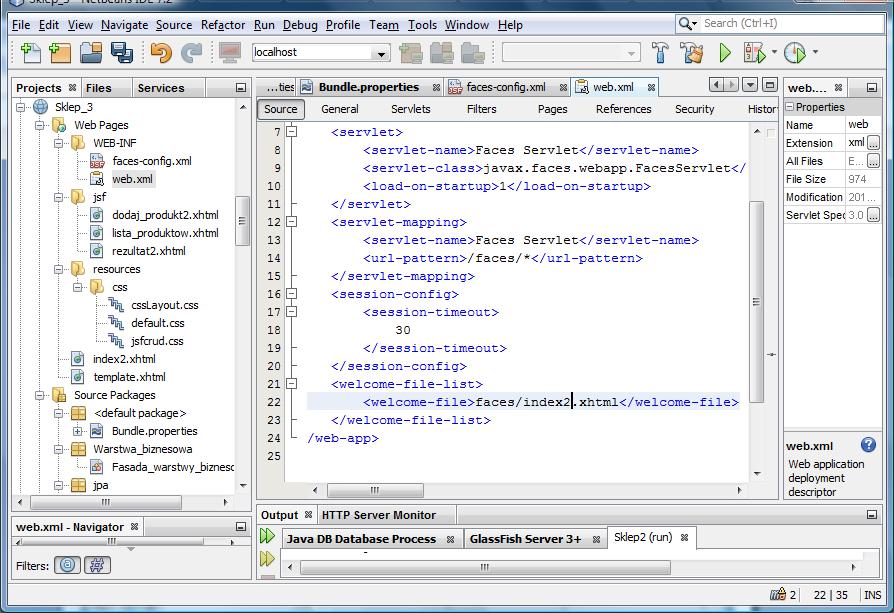Toggle the first Navigator filter button
This screenshot has height=613, width=894.
pos(67,565)
